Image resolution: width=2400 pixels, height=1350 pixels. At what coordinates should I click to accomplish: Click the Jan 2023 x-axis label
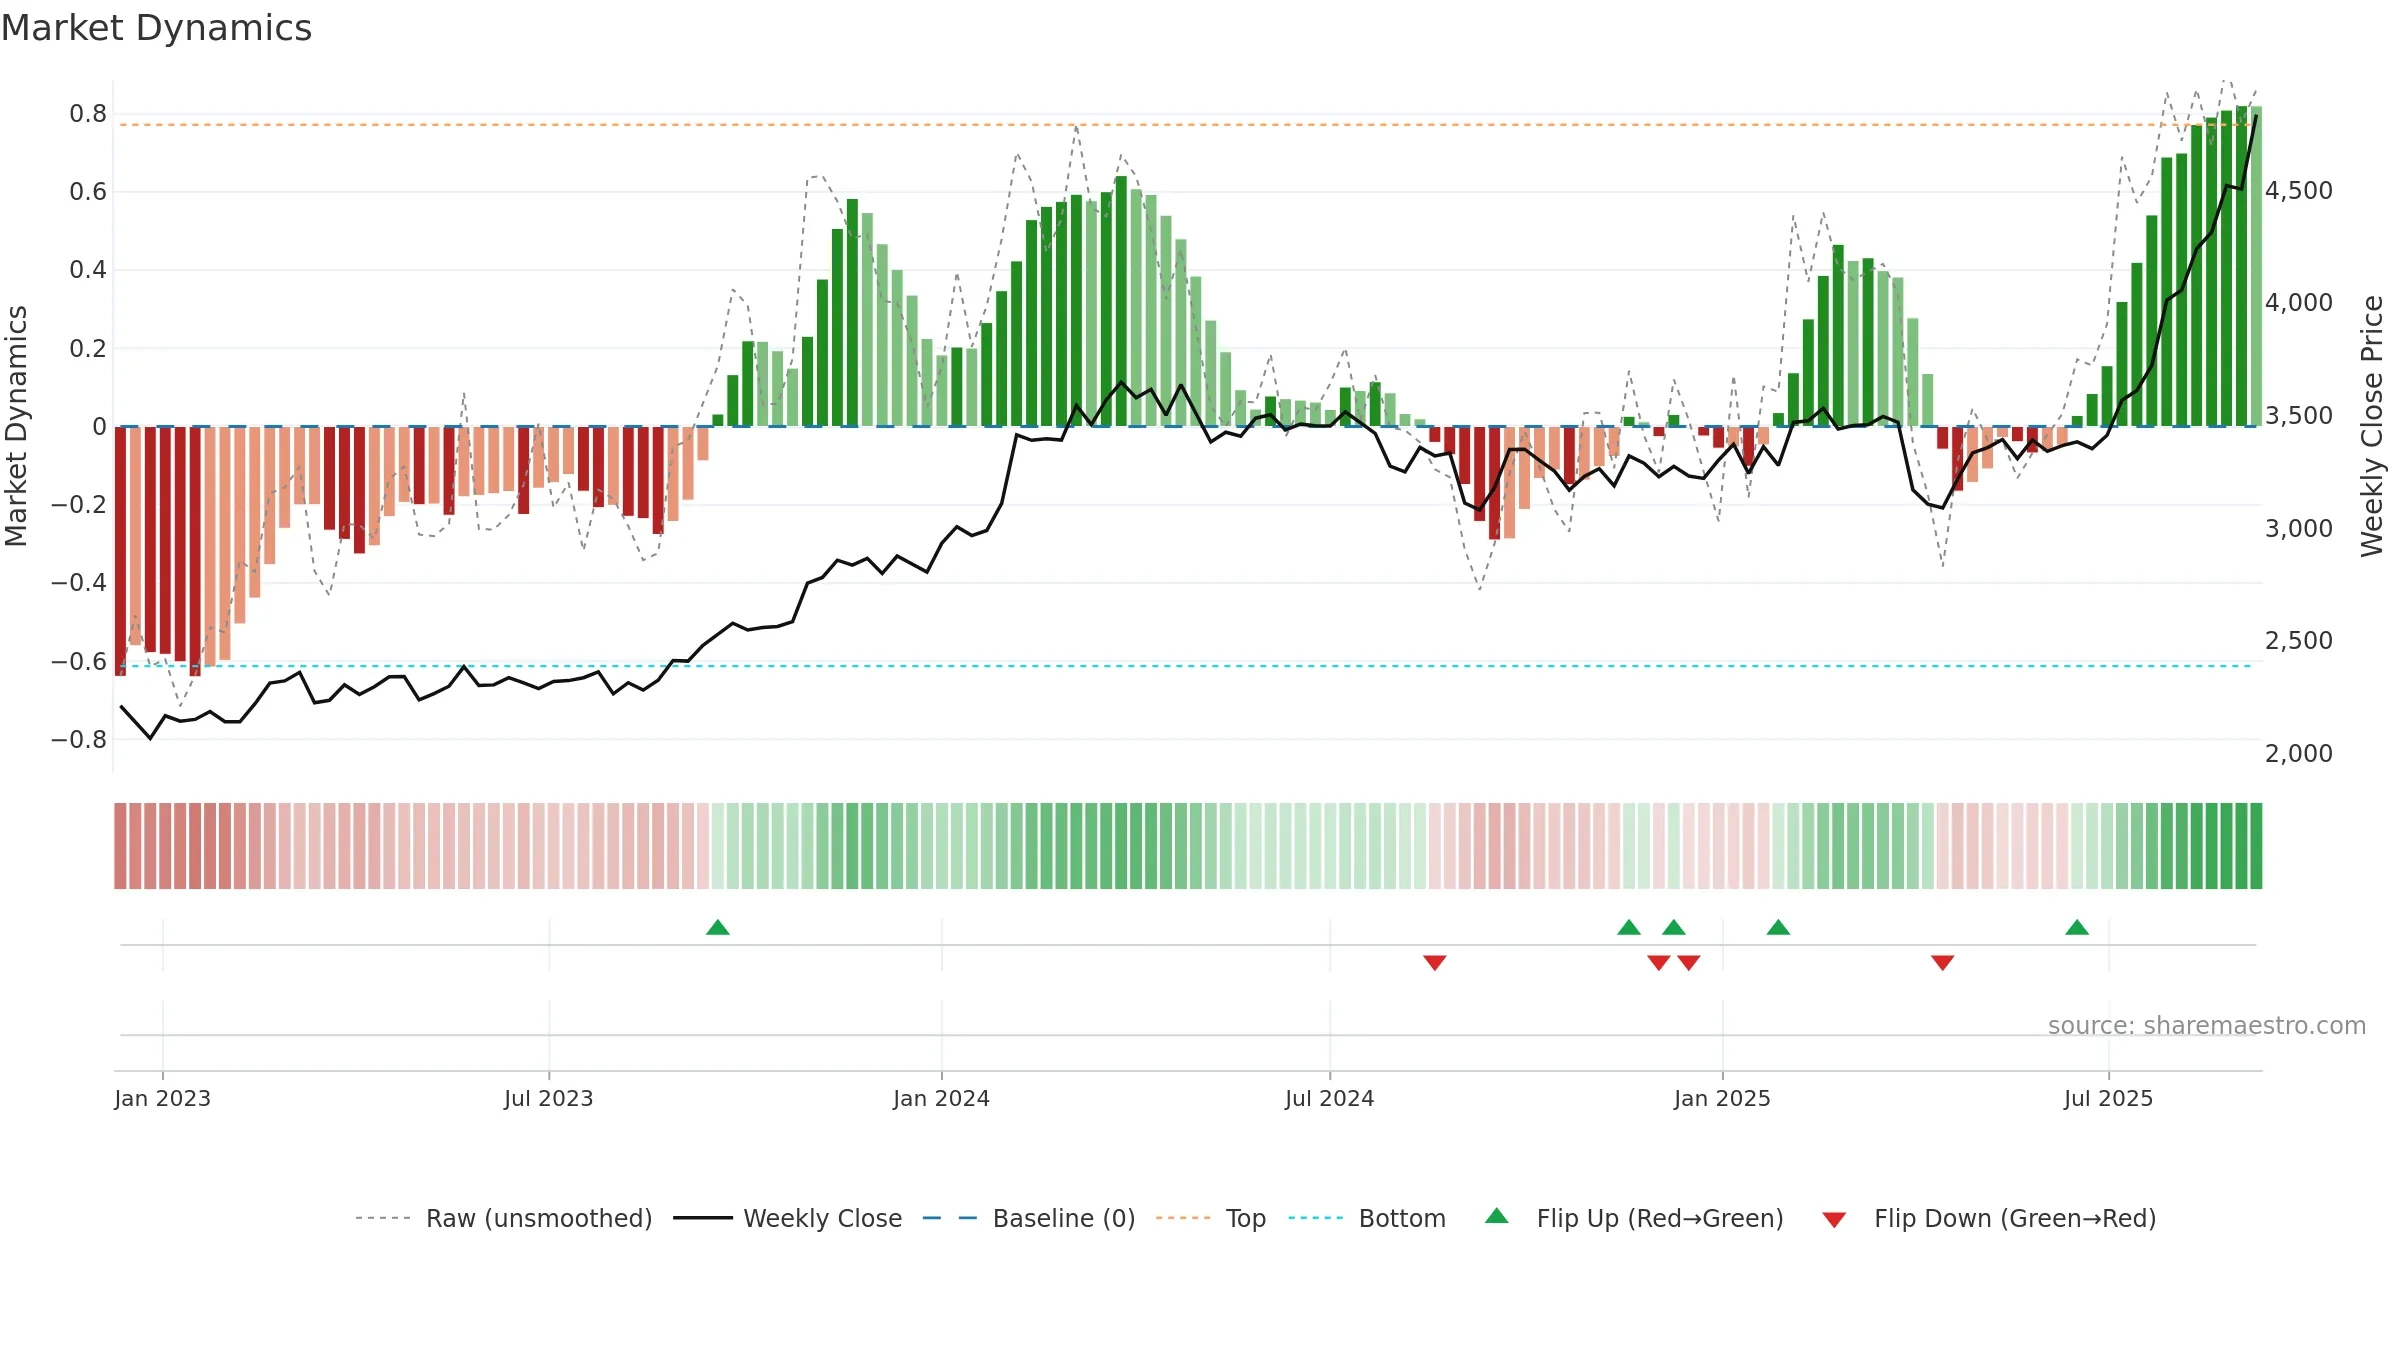[163, 1098]
